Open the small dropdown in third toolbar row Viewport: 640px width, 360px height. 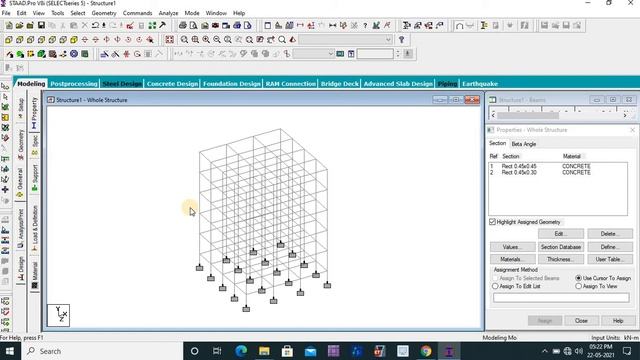(313, 54)
